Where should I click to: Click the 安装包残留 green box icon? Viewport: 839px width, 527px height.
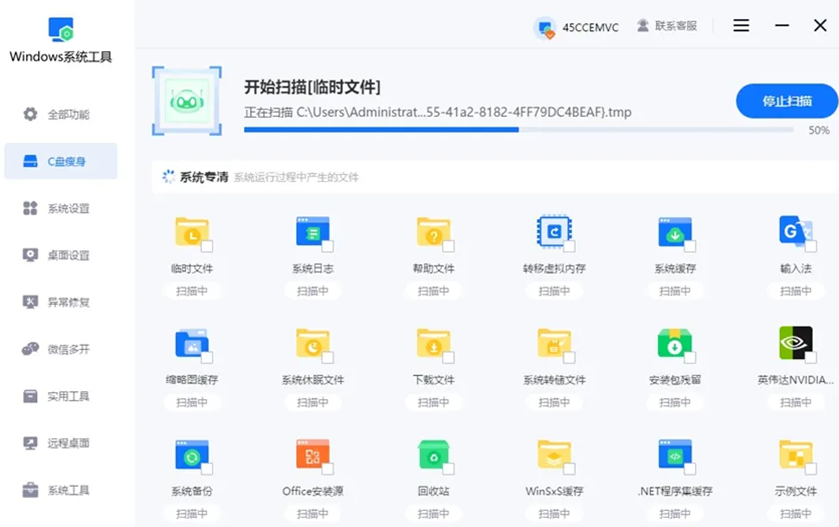pyautogui.click(x=675, y=343)
